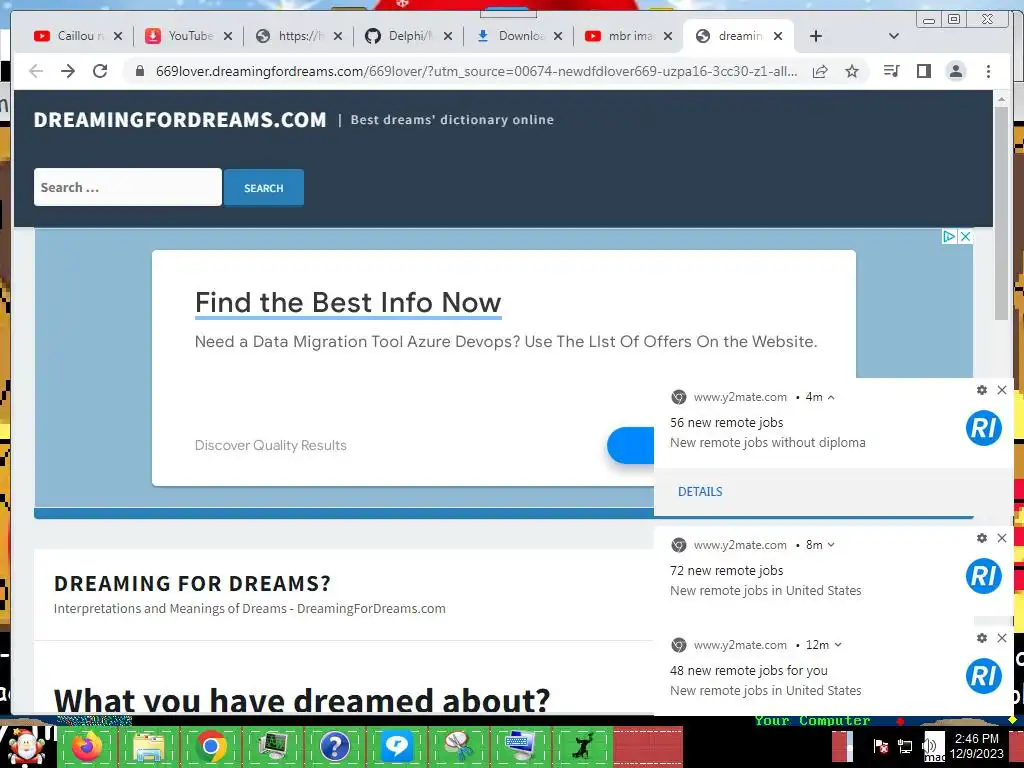1024x768 pixels.
Task: Share this page via address bar icon
Action: tap(820, 71)
